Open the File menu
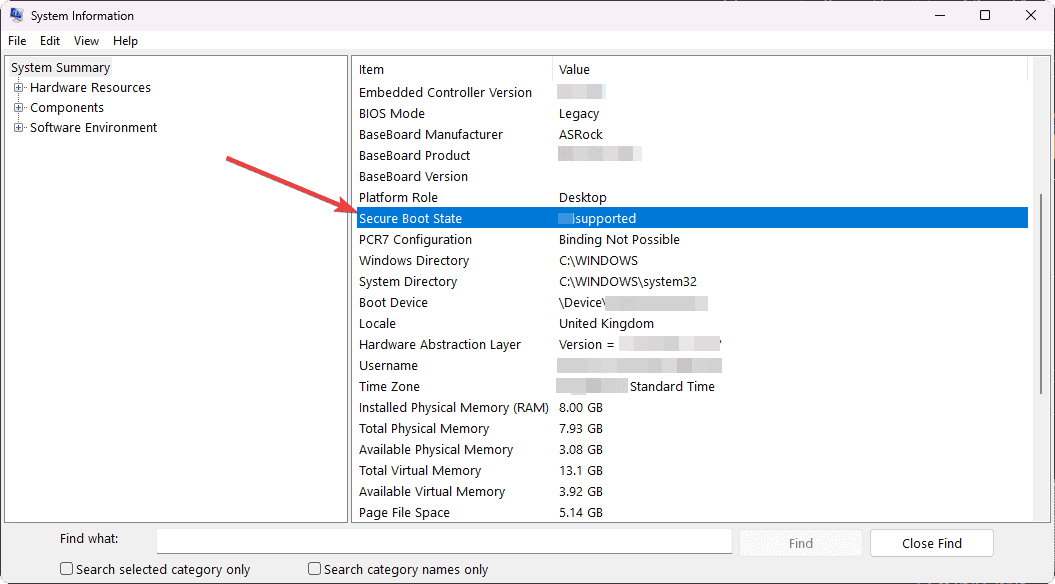 (17, 40)
